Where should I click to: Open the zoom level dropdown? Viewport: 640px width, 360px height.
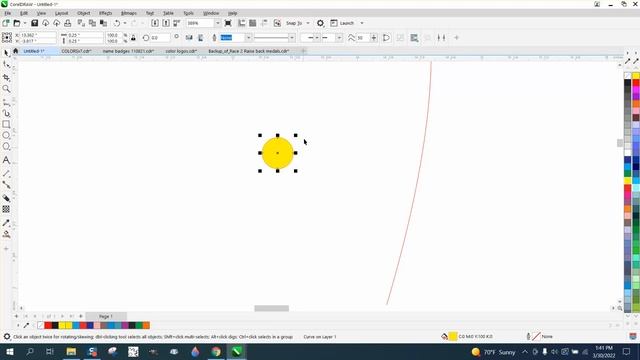pos(218,23)
